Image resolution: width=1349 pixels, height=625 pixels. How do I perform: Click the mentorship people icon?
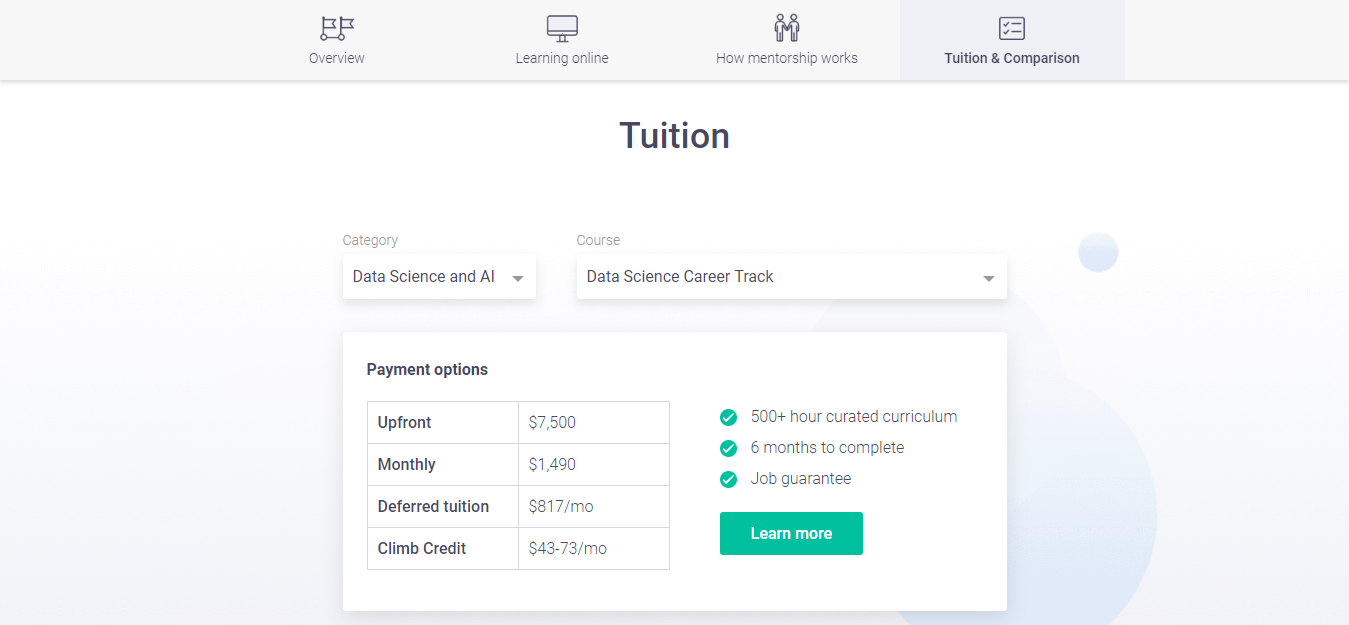(787, 28)
